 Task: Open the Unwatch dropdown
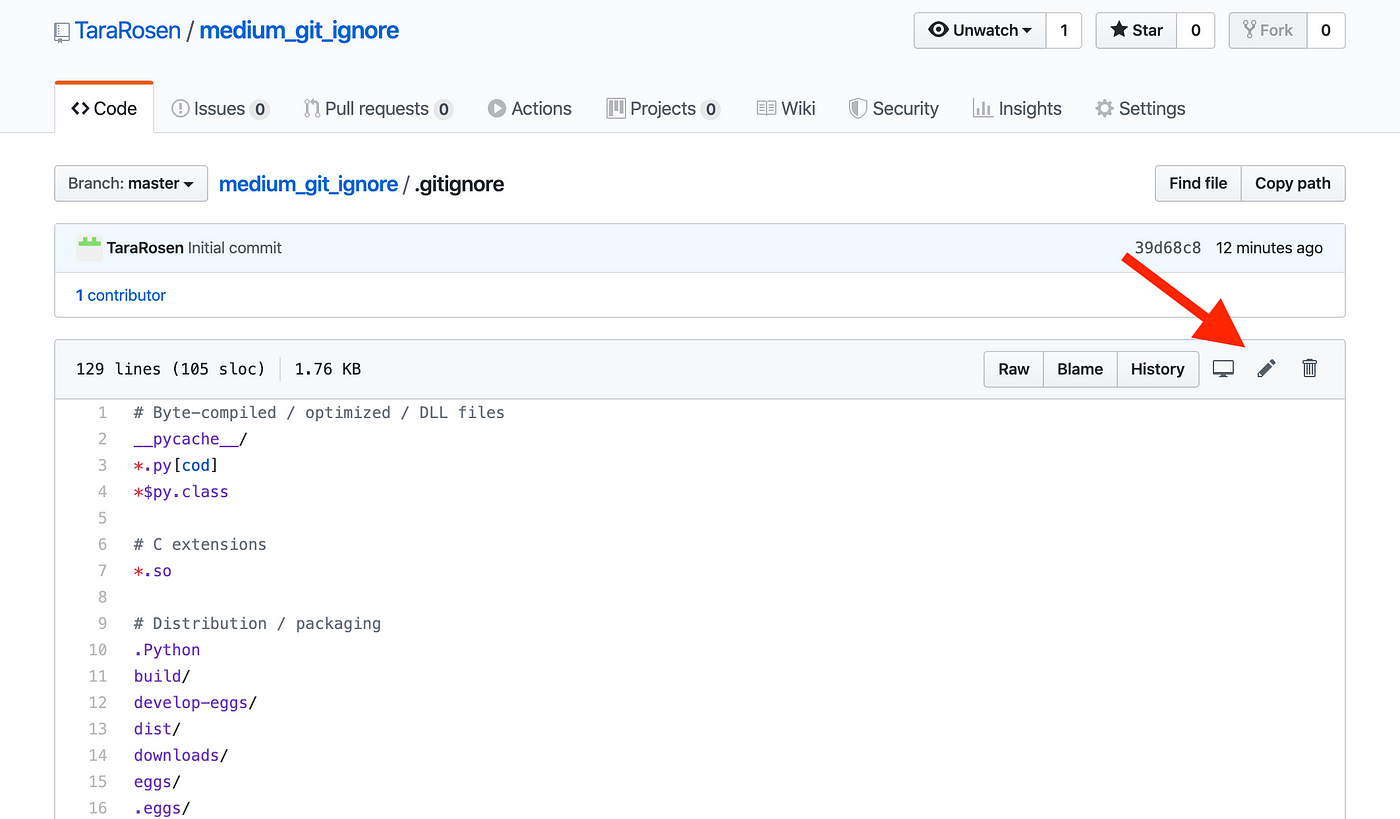click(x=980, y=30)
